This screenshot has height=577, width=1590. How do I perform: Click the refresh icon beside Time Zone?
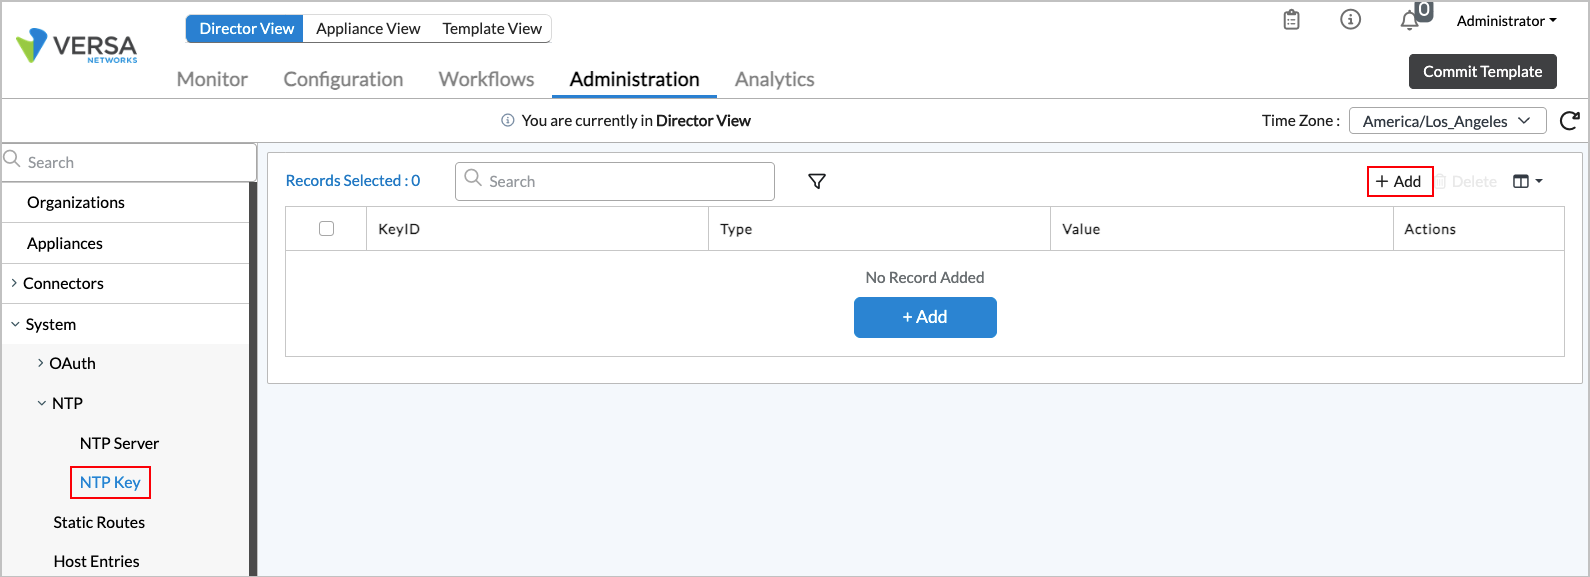coord(1569,121)
